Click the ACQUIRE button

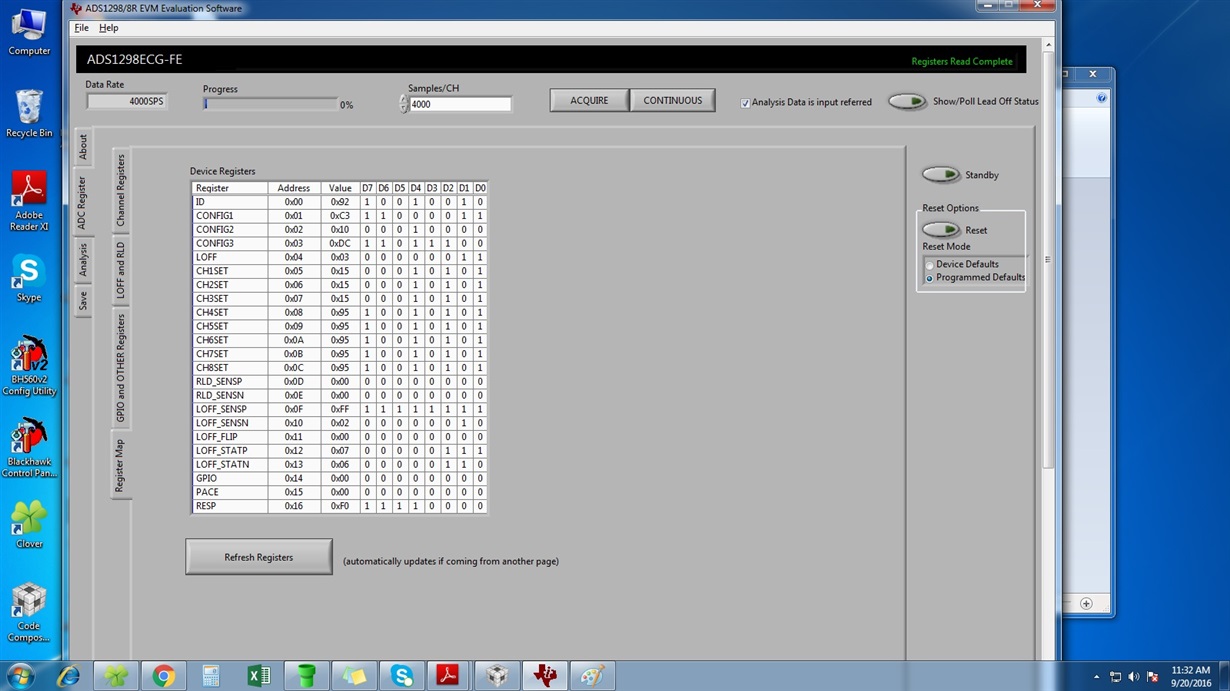click(589, 100)
